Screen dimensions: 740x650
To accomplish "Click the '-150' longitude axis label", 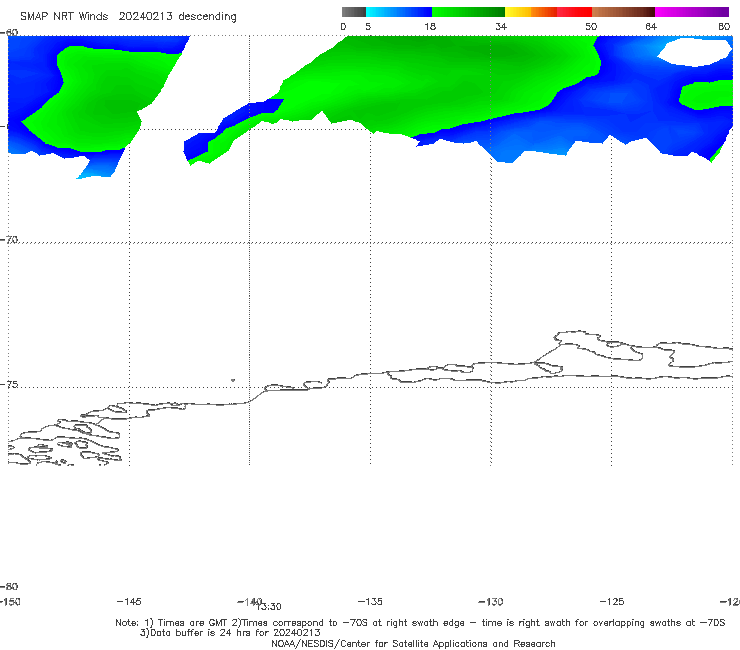I will pos(9,601).
